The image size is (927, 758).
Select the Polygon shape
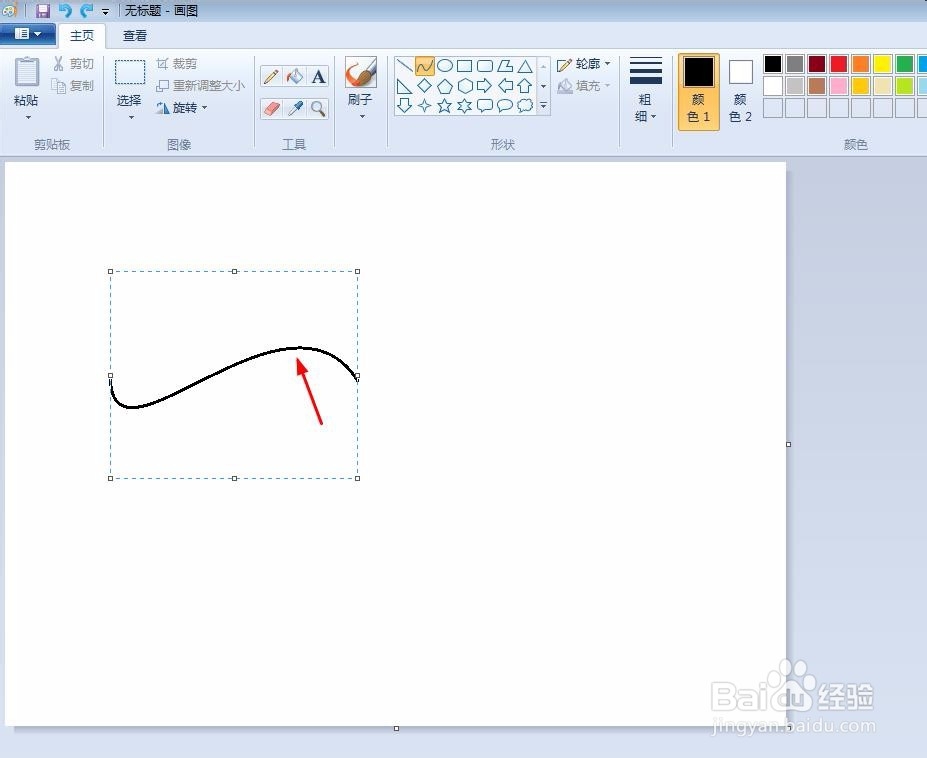point(505,66)
